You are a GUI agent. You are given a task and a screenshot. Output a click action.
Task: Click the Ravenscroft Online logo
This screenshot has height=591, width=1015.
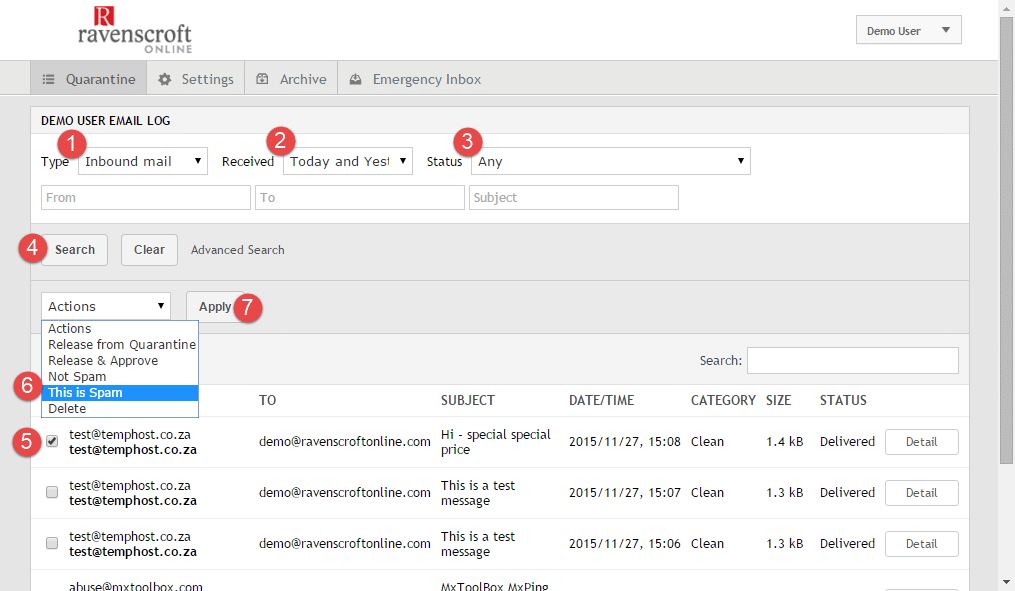click(x=134, y=30)
